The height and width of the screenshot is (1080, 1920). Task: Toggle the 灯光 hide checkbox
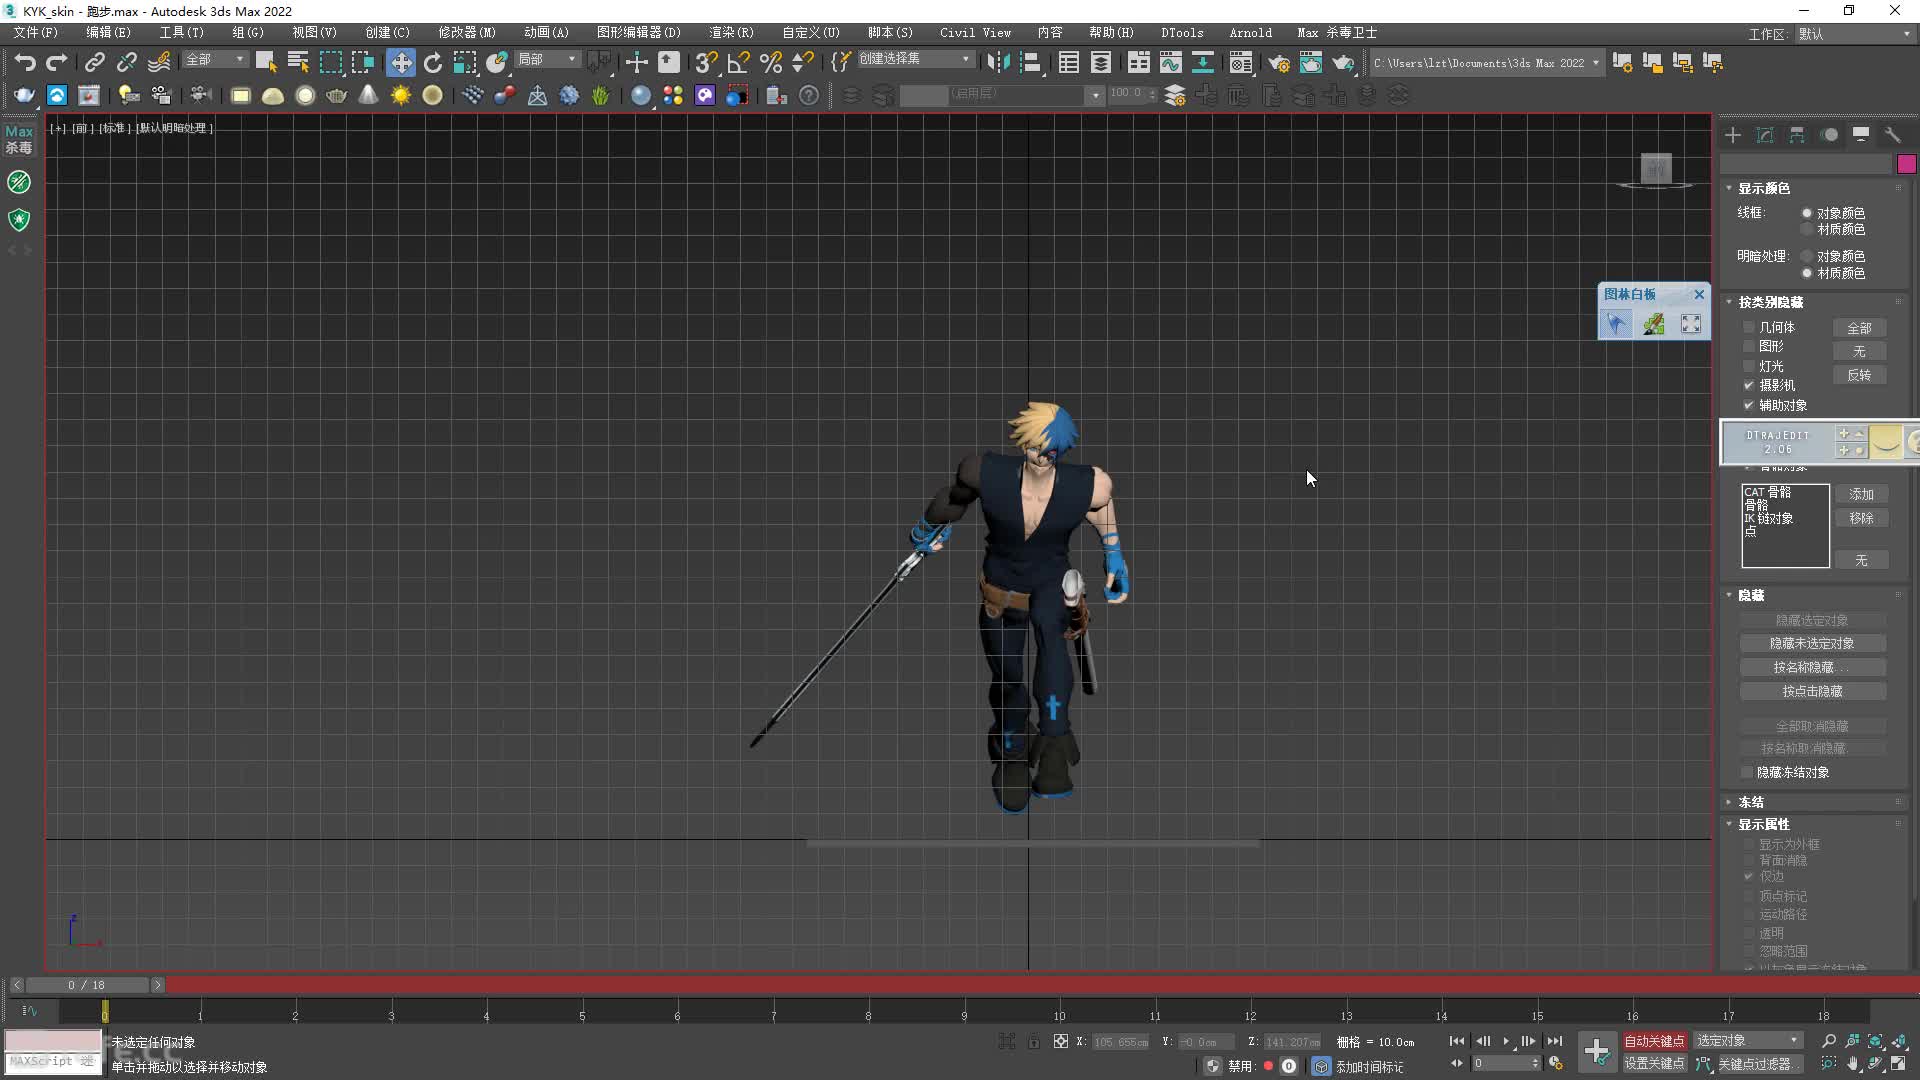click(1749, 366)
